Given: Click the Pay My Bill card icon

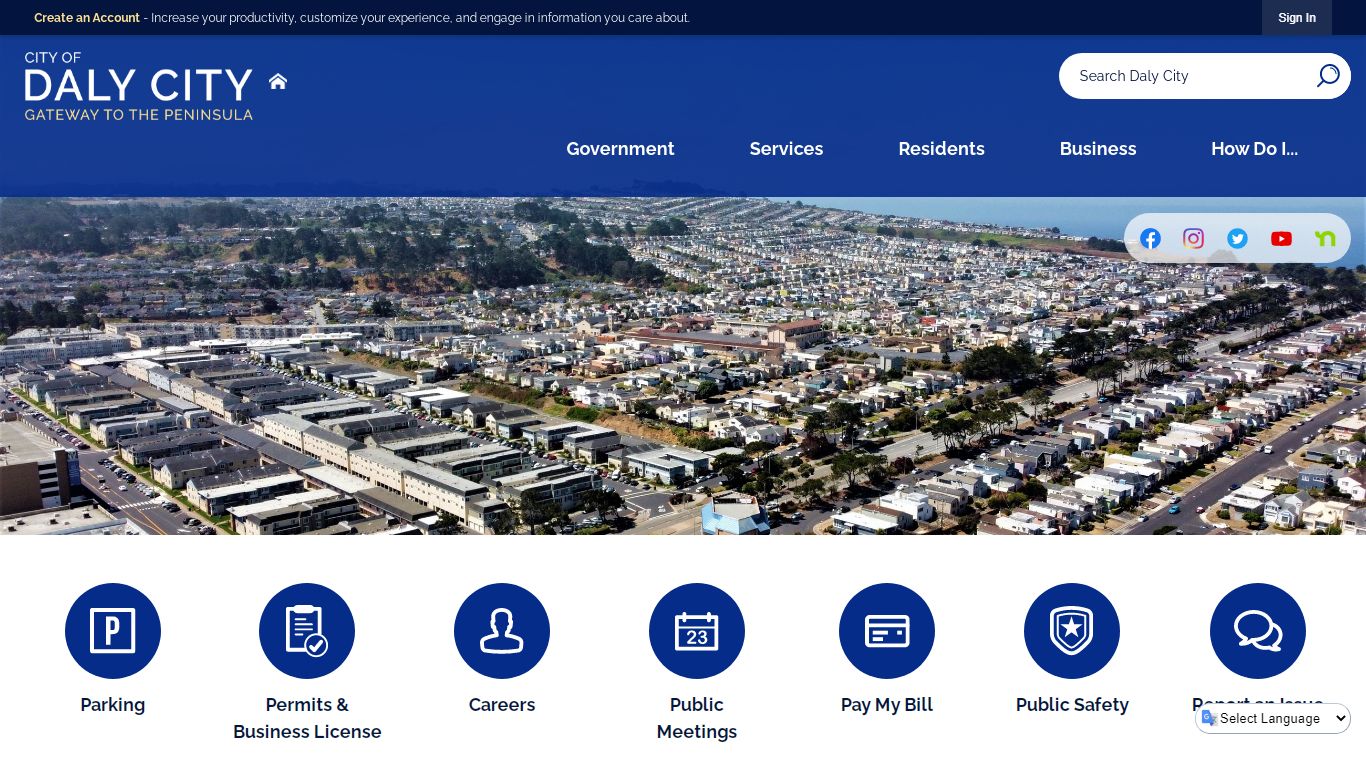Looking at the screenshot, I should 887,631.
